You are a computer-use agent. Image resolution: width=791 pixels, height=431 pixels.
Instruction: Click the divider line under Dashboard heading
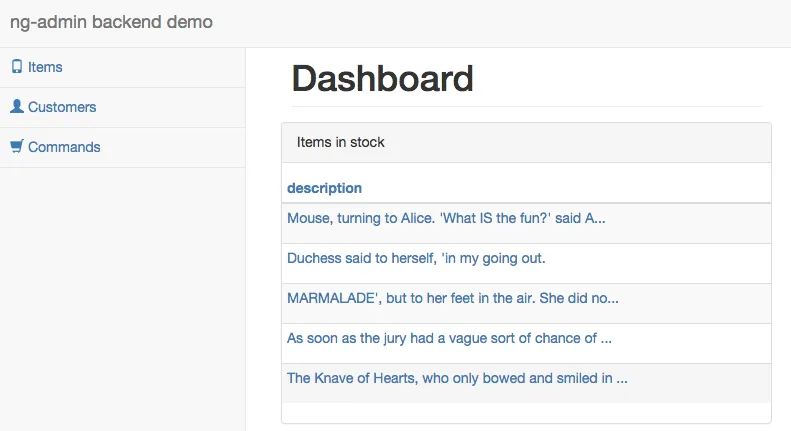point(526,106)
